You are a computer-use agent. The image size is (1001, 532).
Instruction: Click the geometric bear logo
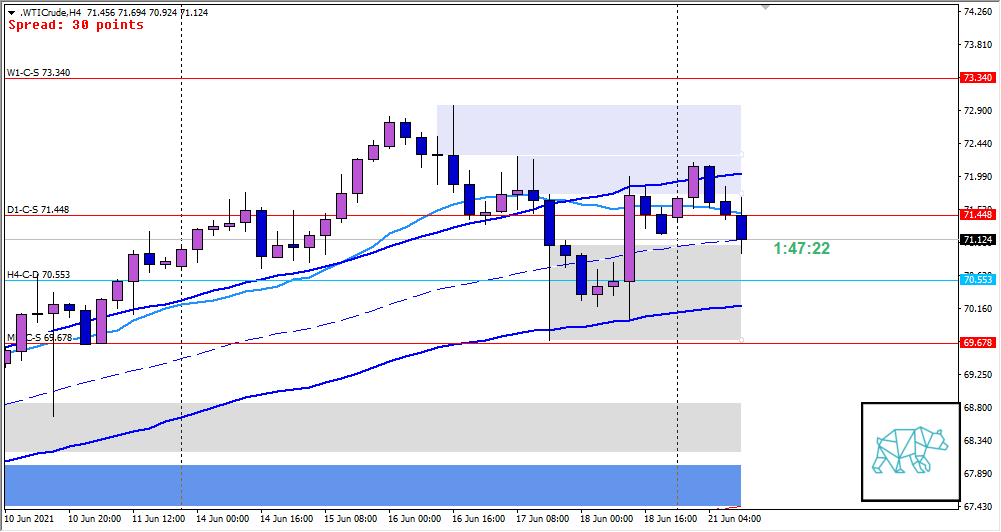click(909, 451)
